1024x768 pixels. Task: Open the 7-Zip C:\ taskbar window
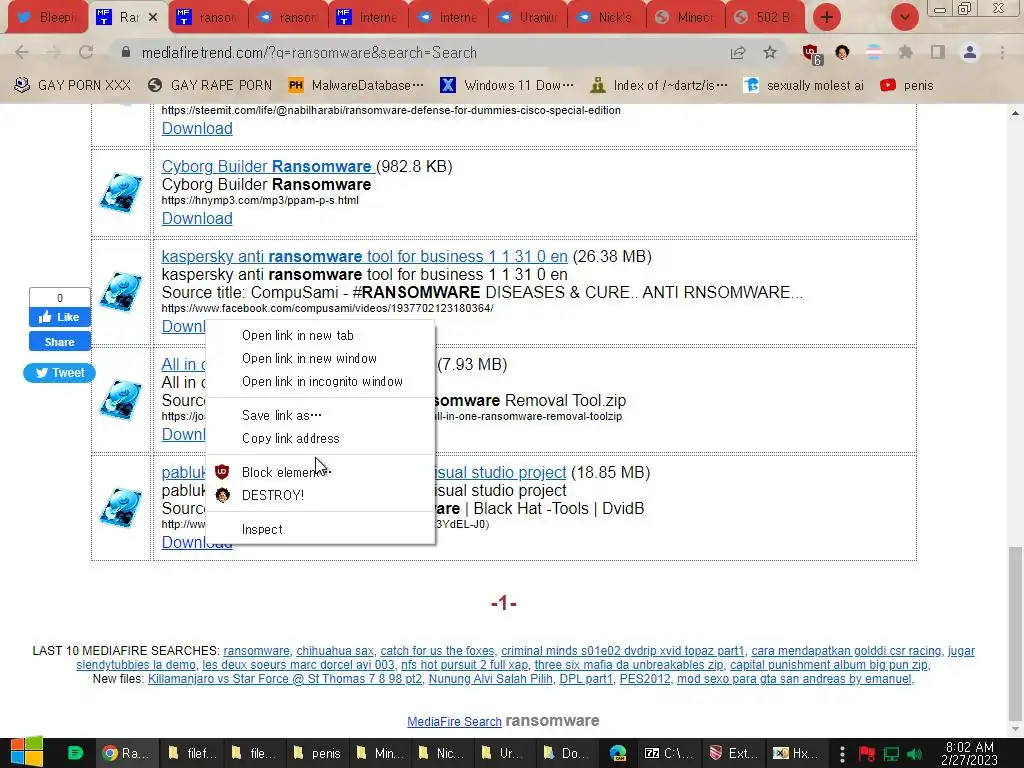(x=668, y=753)
